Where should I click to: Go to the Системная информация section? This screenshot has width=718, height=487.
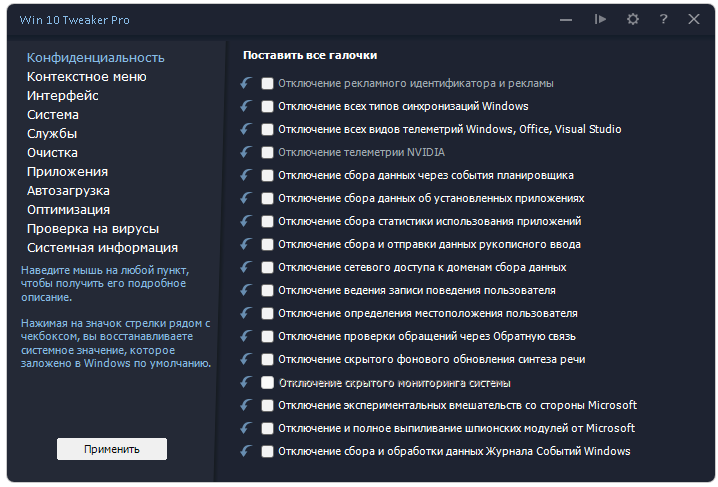click(103, 248)
